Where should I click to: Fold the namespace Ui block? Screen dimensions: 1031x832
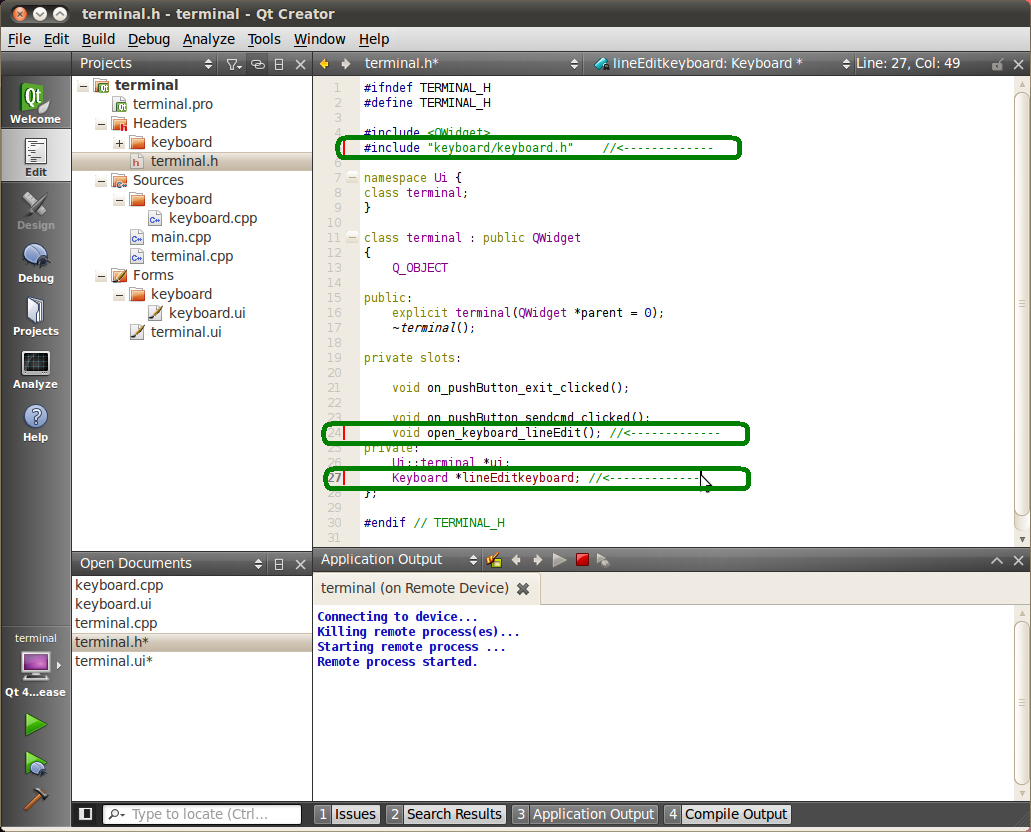click(x=352, y=177)
